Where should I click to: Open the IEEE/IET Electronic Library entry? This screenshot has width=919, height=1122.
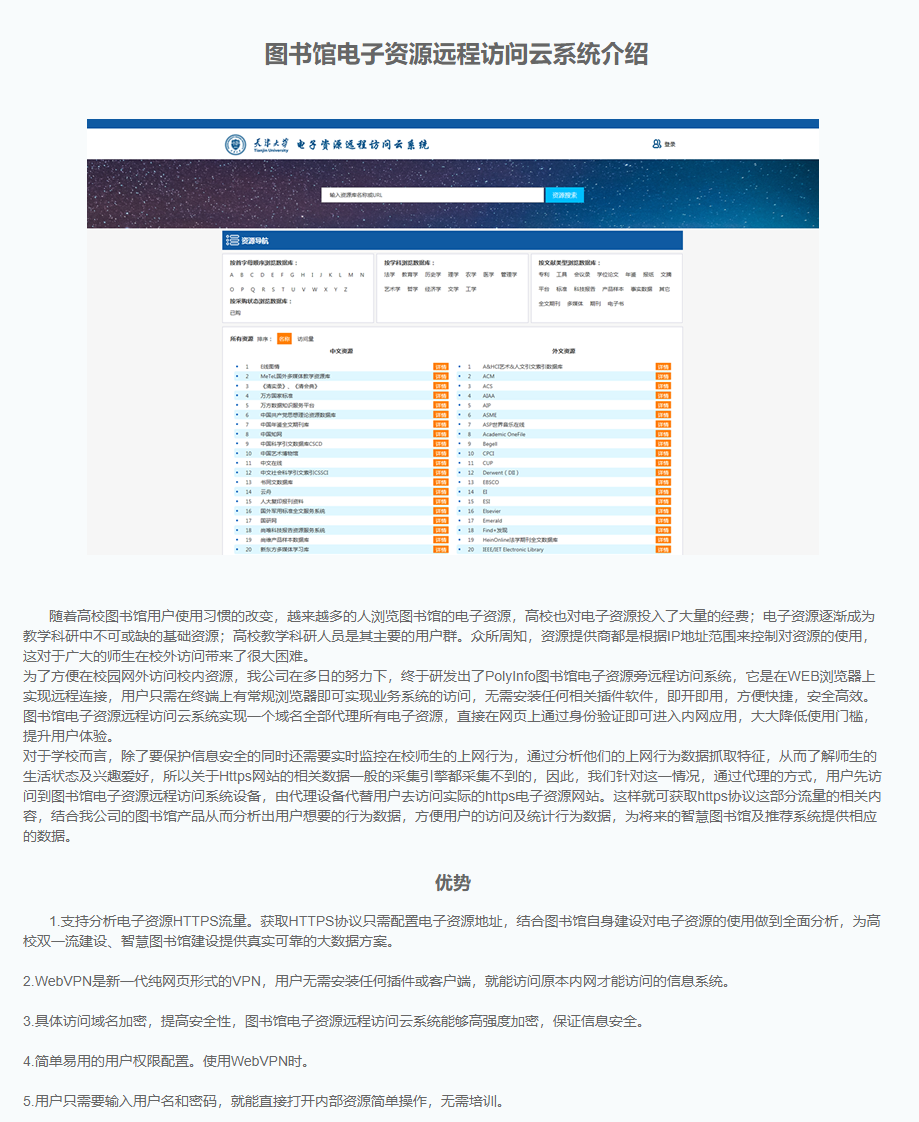[x=513, y=550]
